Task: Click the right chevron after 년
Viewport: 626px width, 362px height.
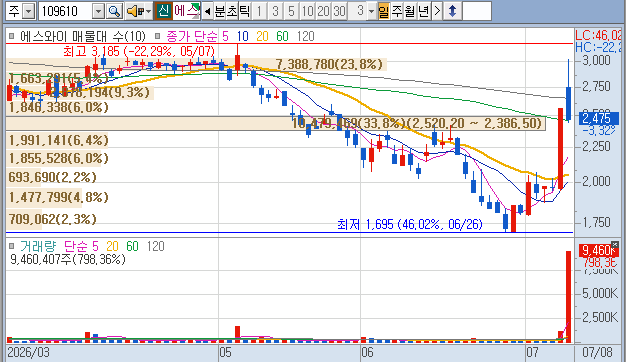Action: (437, 11)
